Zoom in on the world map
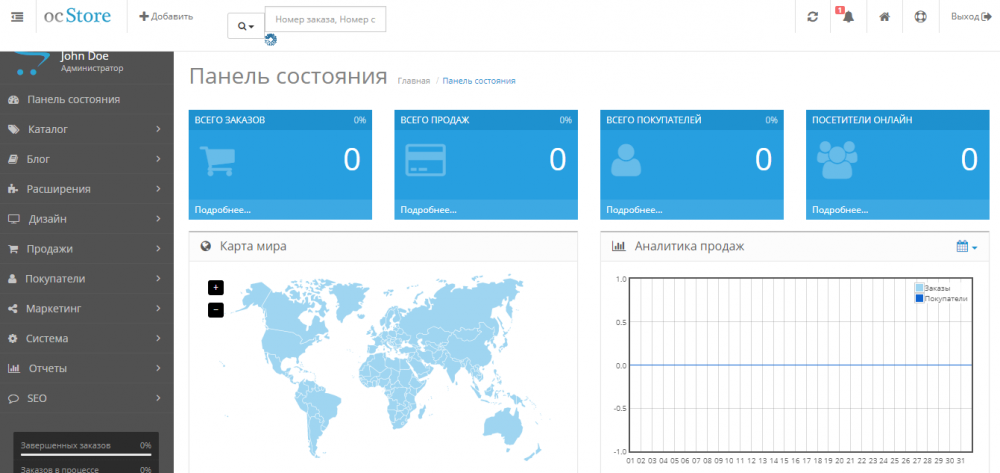 (215, 287)
